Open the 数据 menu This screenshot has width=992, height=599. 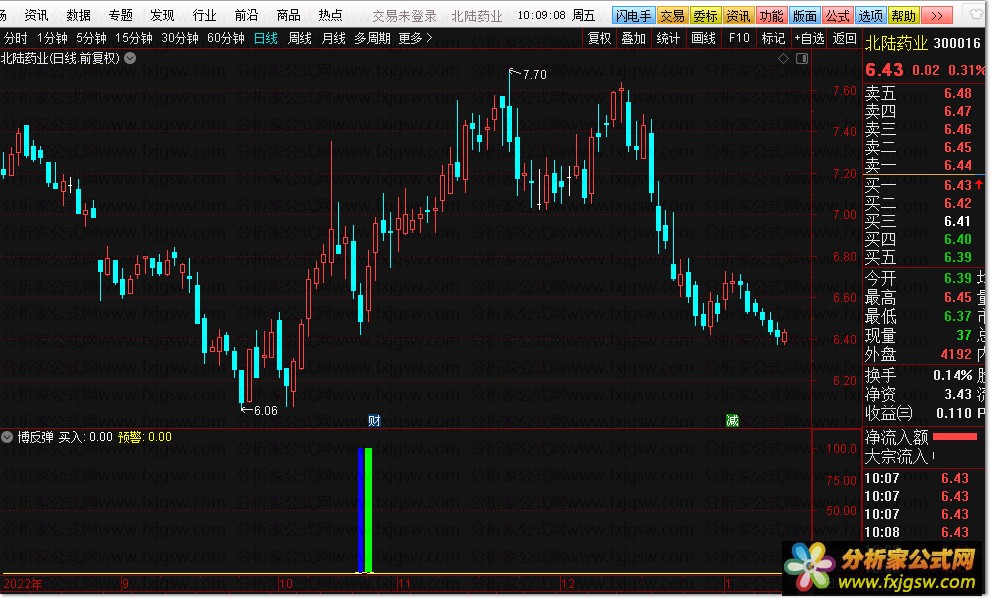pos(78,15)
